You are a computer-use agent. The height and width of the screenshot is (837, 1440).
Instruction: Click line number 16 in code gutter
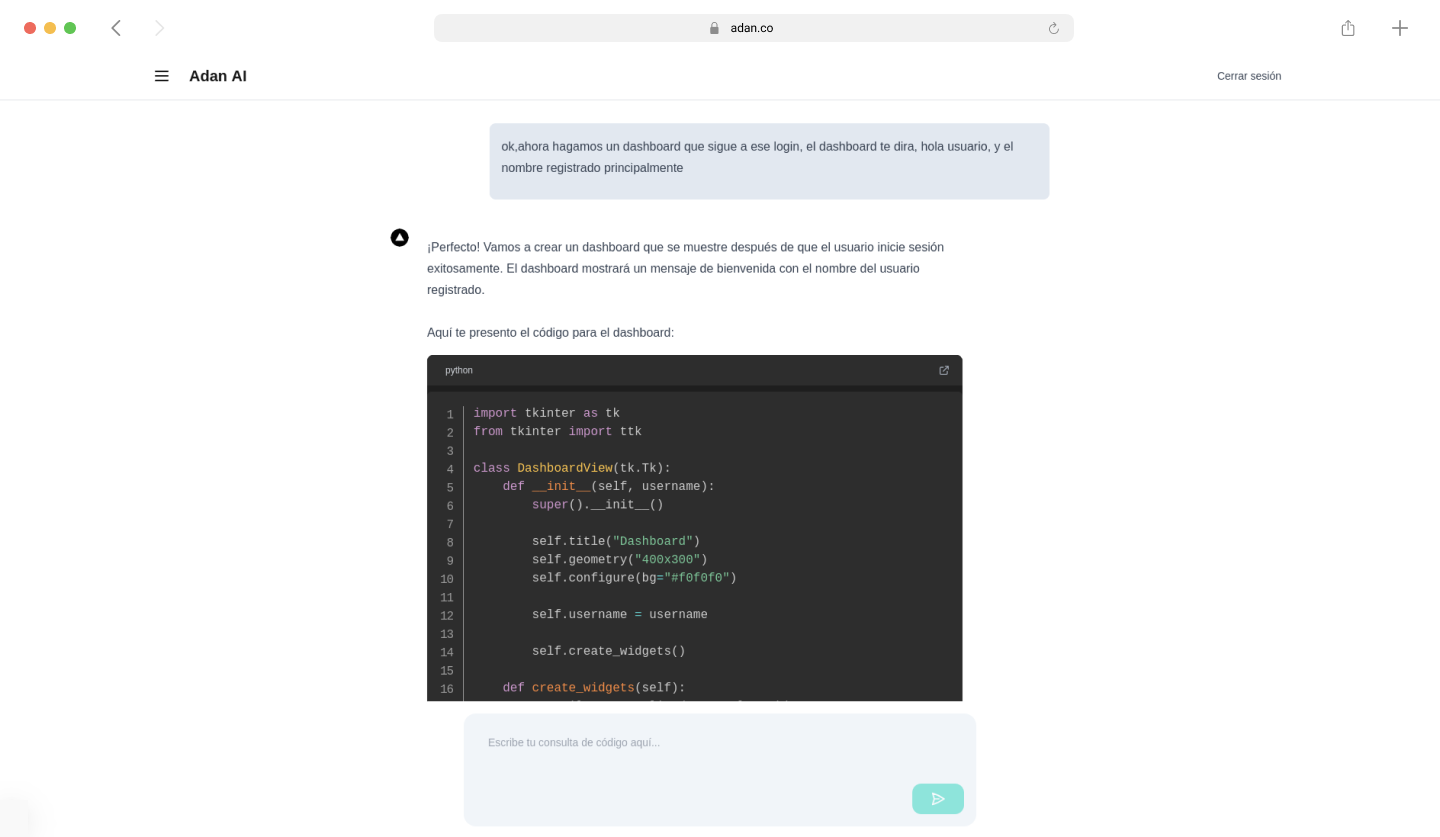447,689
